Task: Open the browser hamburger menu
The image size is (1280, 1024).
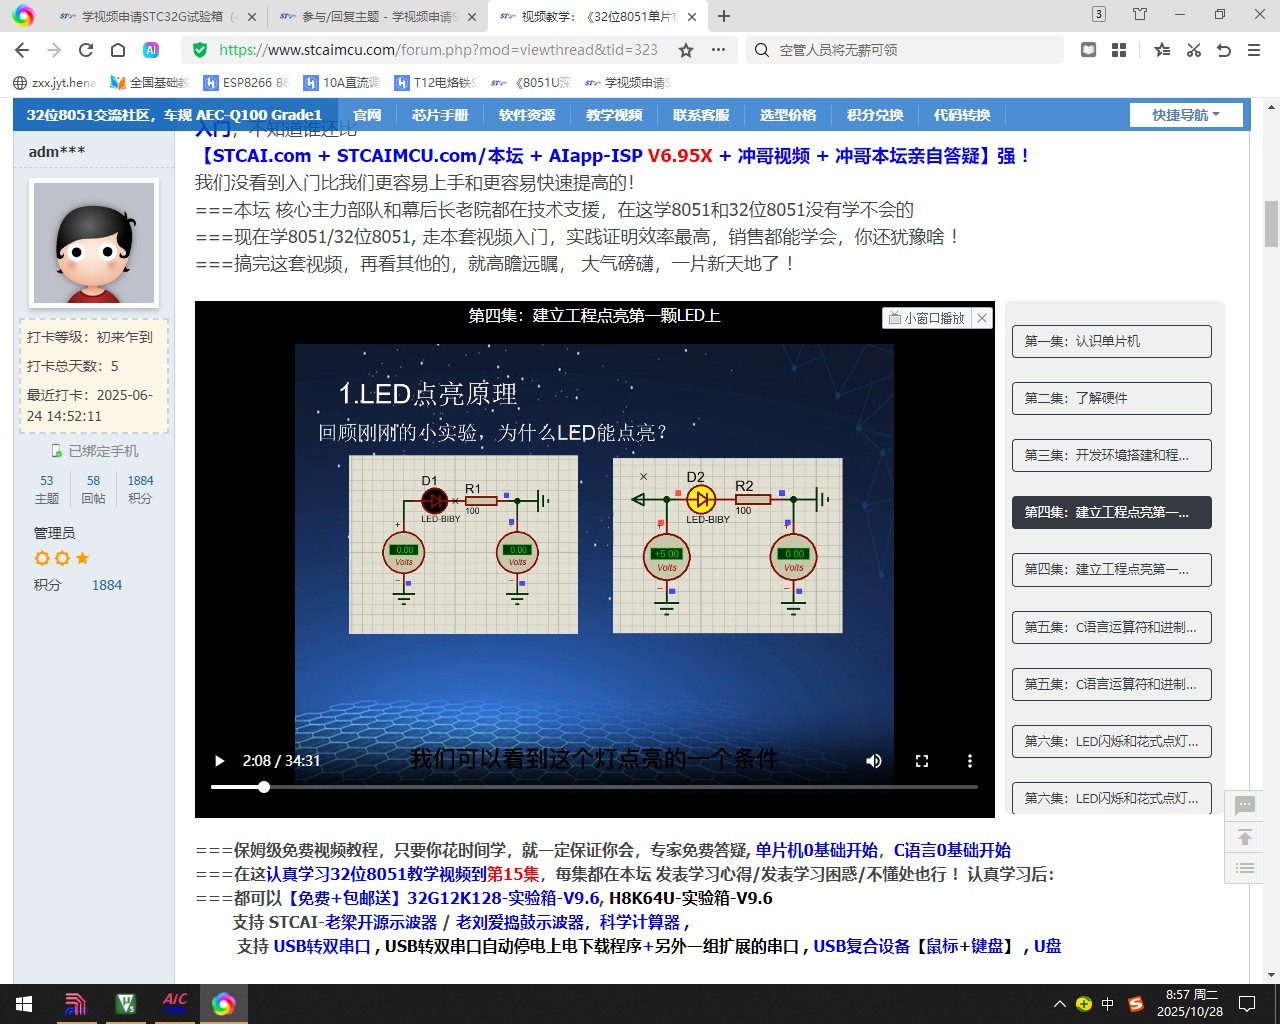Action: (1255, 48)
